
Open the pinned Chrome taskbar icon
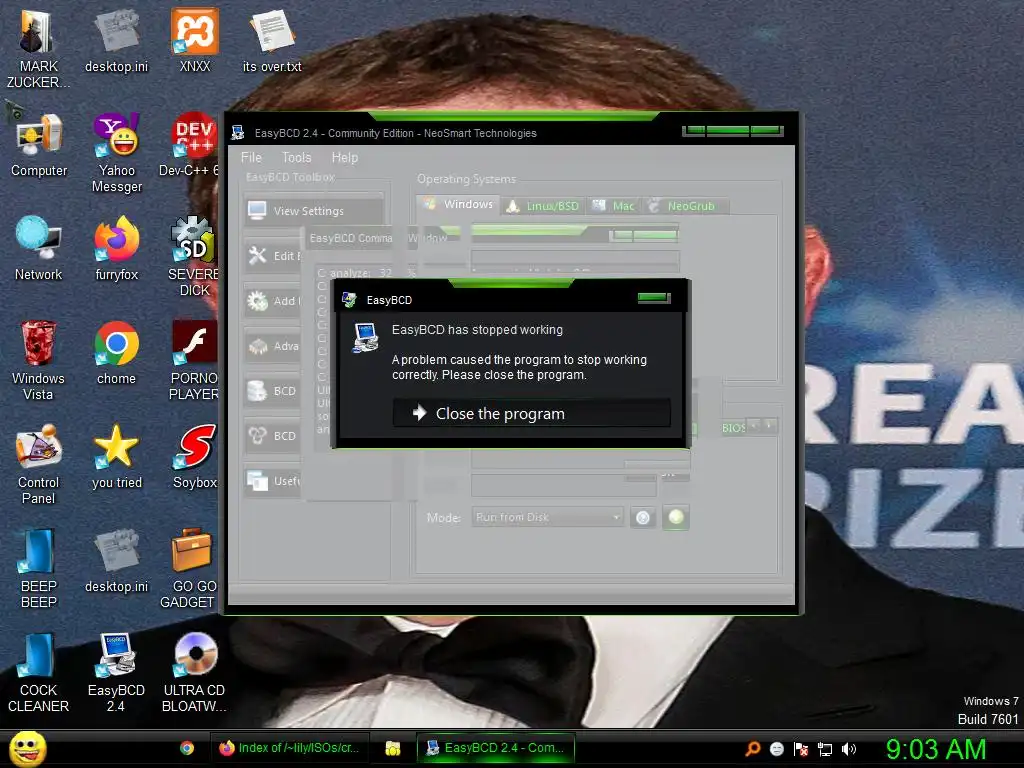pyautogui.click(x=187, y=748)
